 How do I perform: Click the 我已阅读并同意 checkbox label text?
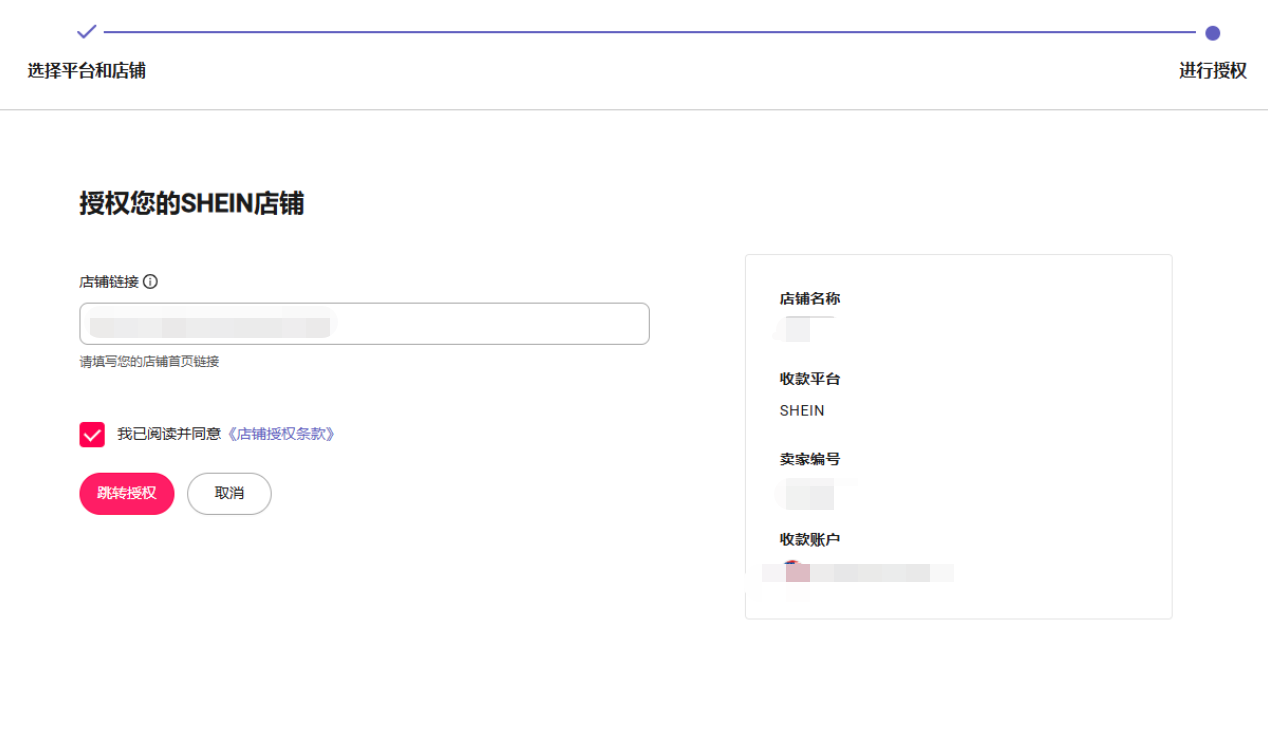pos(169,434)
